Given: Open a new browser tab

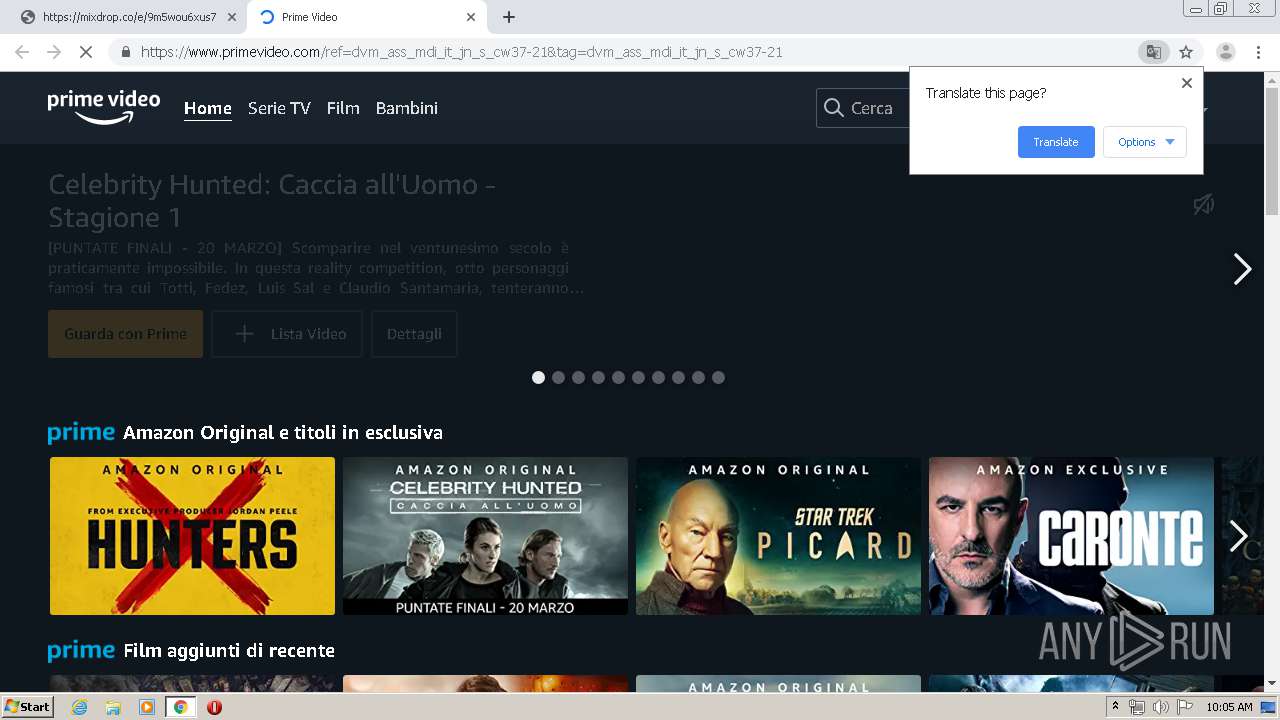Looking at the screenshot, I should tap(509, 17).
